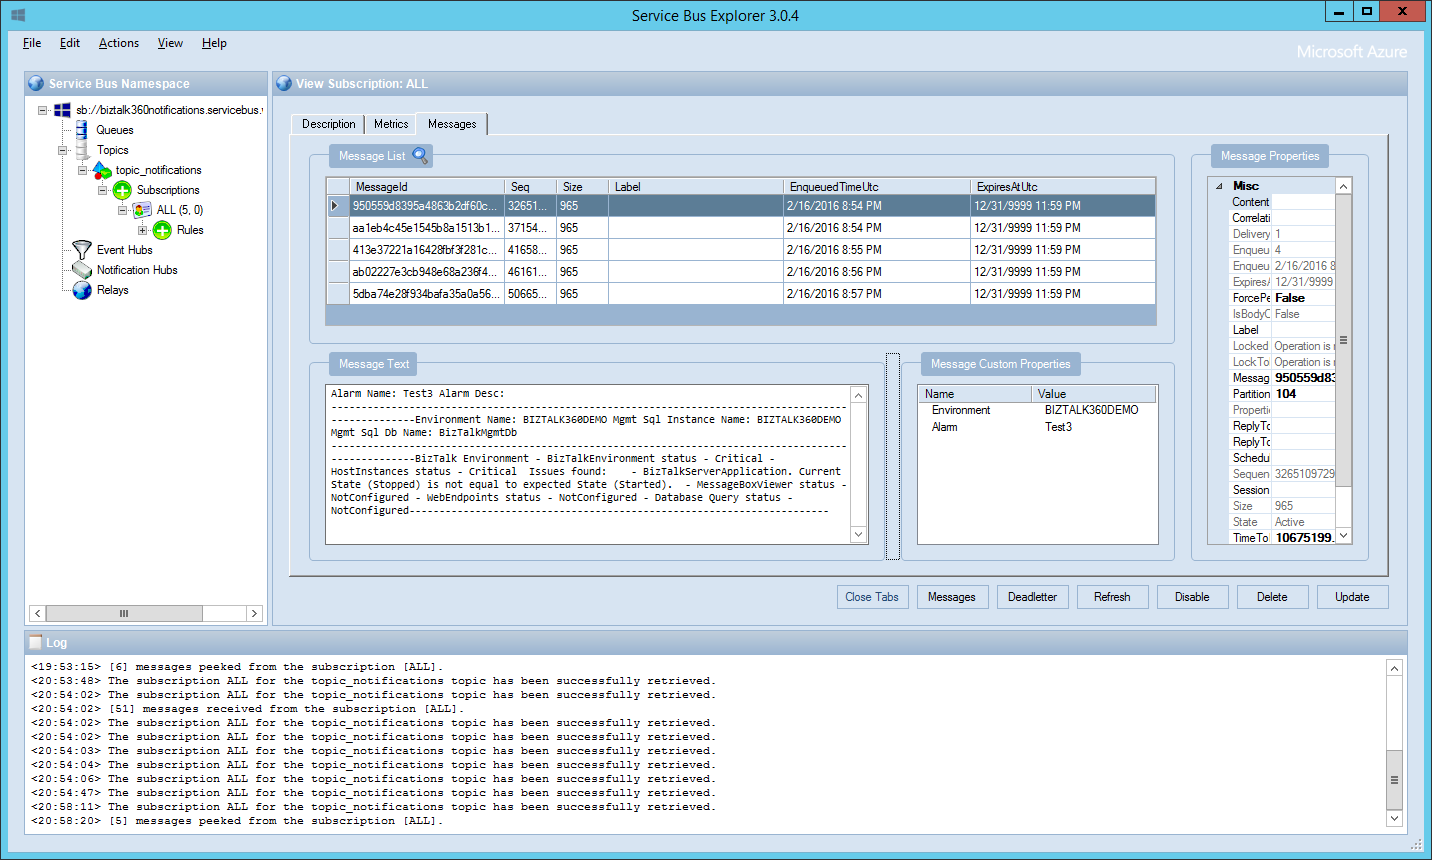
Task: Sort messages by MessageId column header
Action: click(427, 187)
